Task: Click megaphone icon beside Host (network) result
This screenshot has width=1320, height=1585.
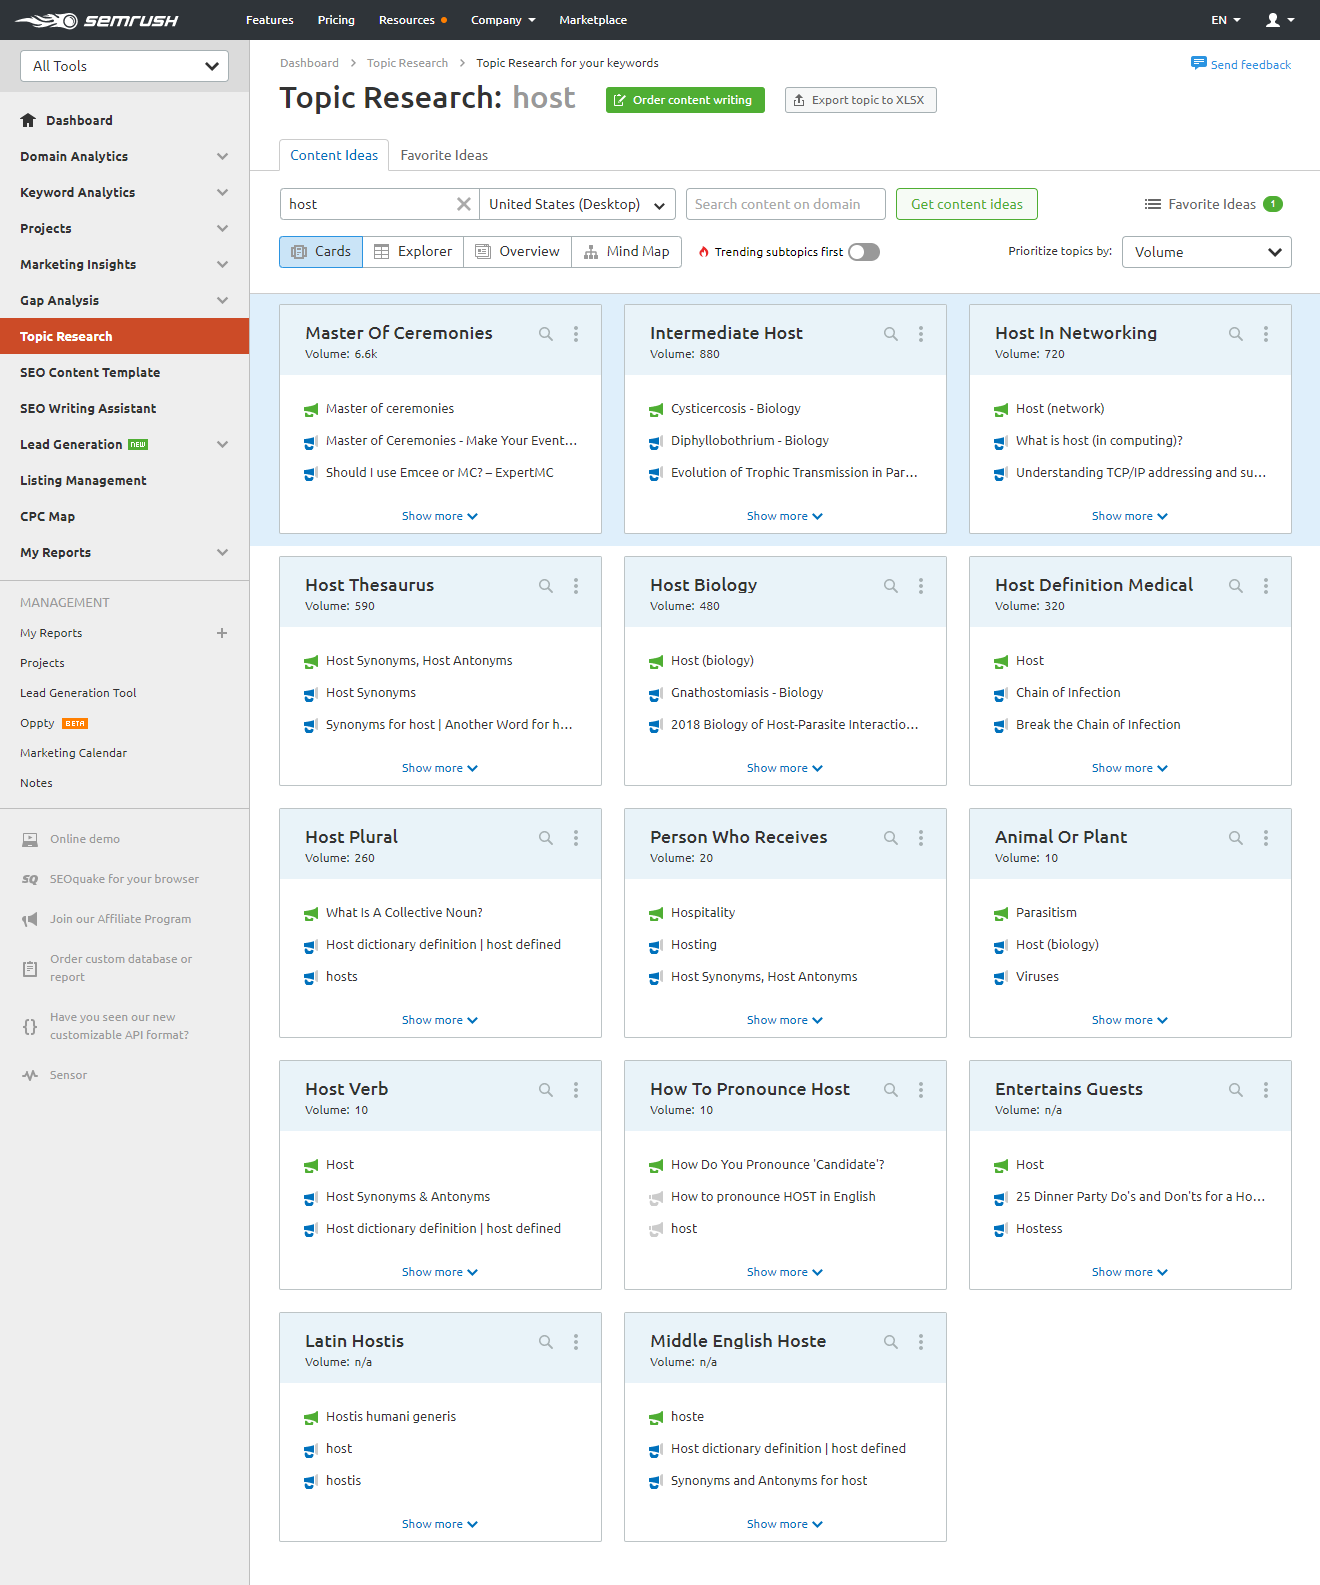Action: point(1001,410)
